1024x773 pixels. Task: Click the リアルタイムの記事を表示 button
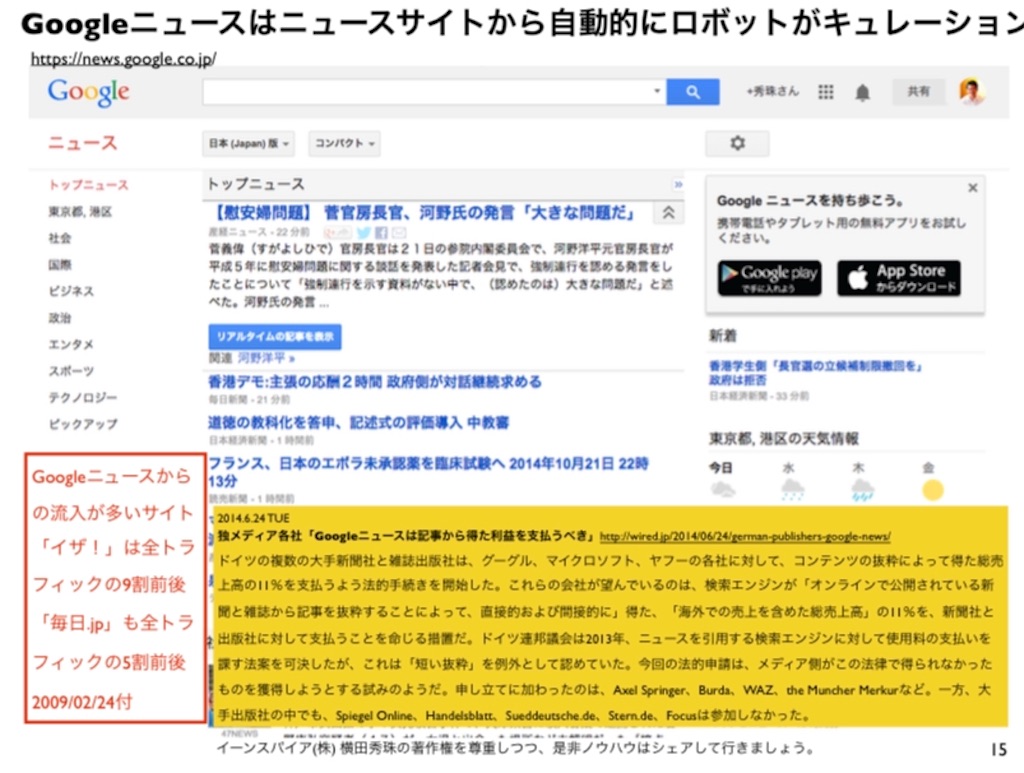click(x=275, y=337)
